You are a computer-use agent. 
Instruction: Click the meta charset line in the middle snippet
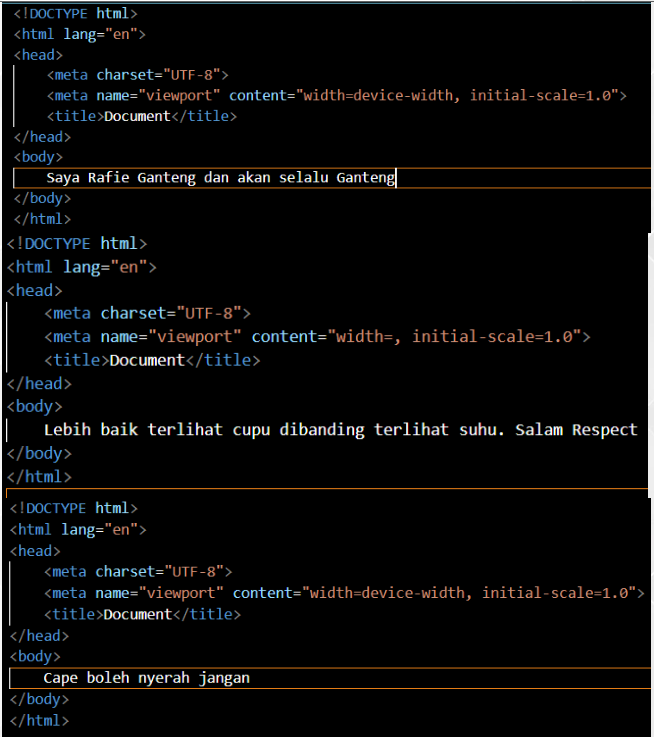(147, 313)
